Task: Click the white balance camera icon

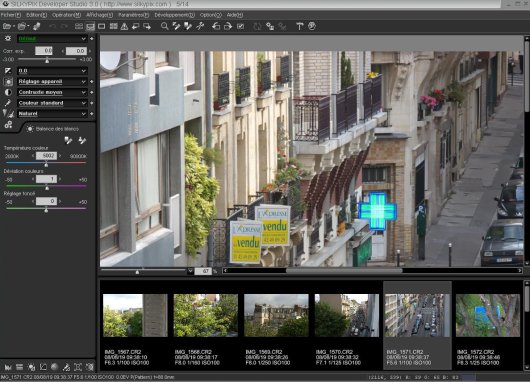Action: (x=8, y=81)
